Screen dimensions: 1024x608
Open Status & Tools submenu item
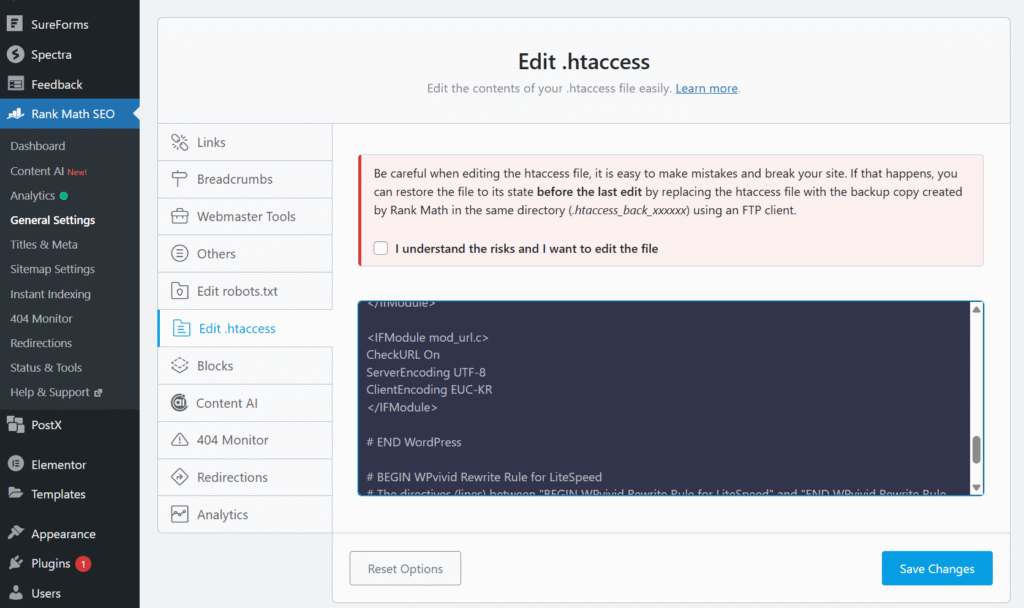[46, 368]
